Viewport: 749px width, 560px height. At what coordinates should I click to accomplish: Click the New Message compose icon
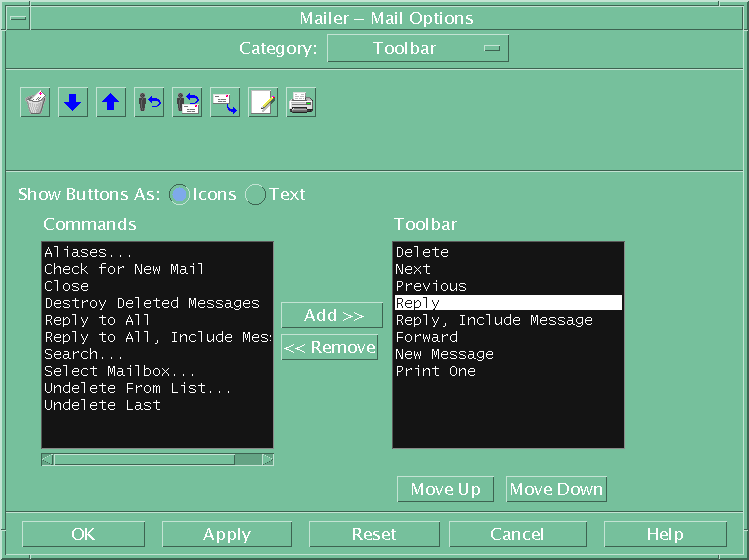click(263, 103)
